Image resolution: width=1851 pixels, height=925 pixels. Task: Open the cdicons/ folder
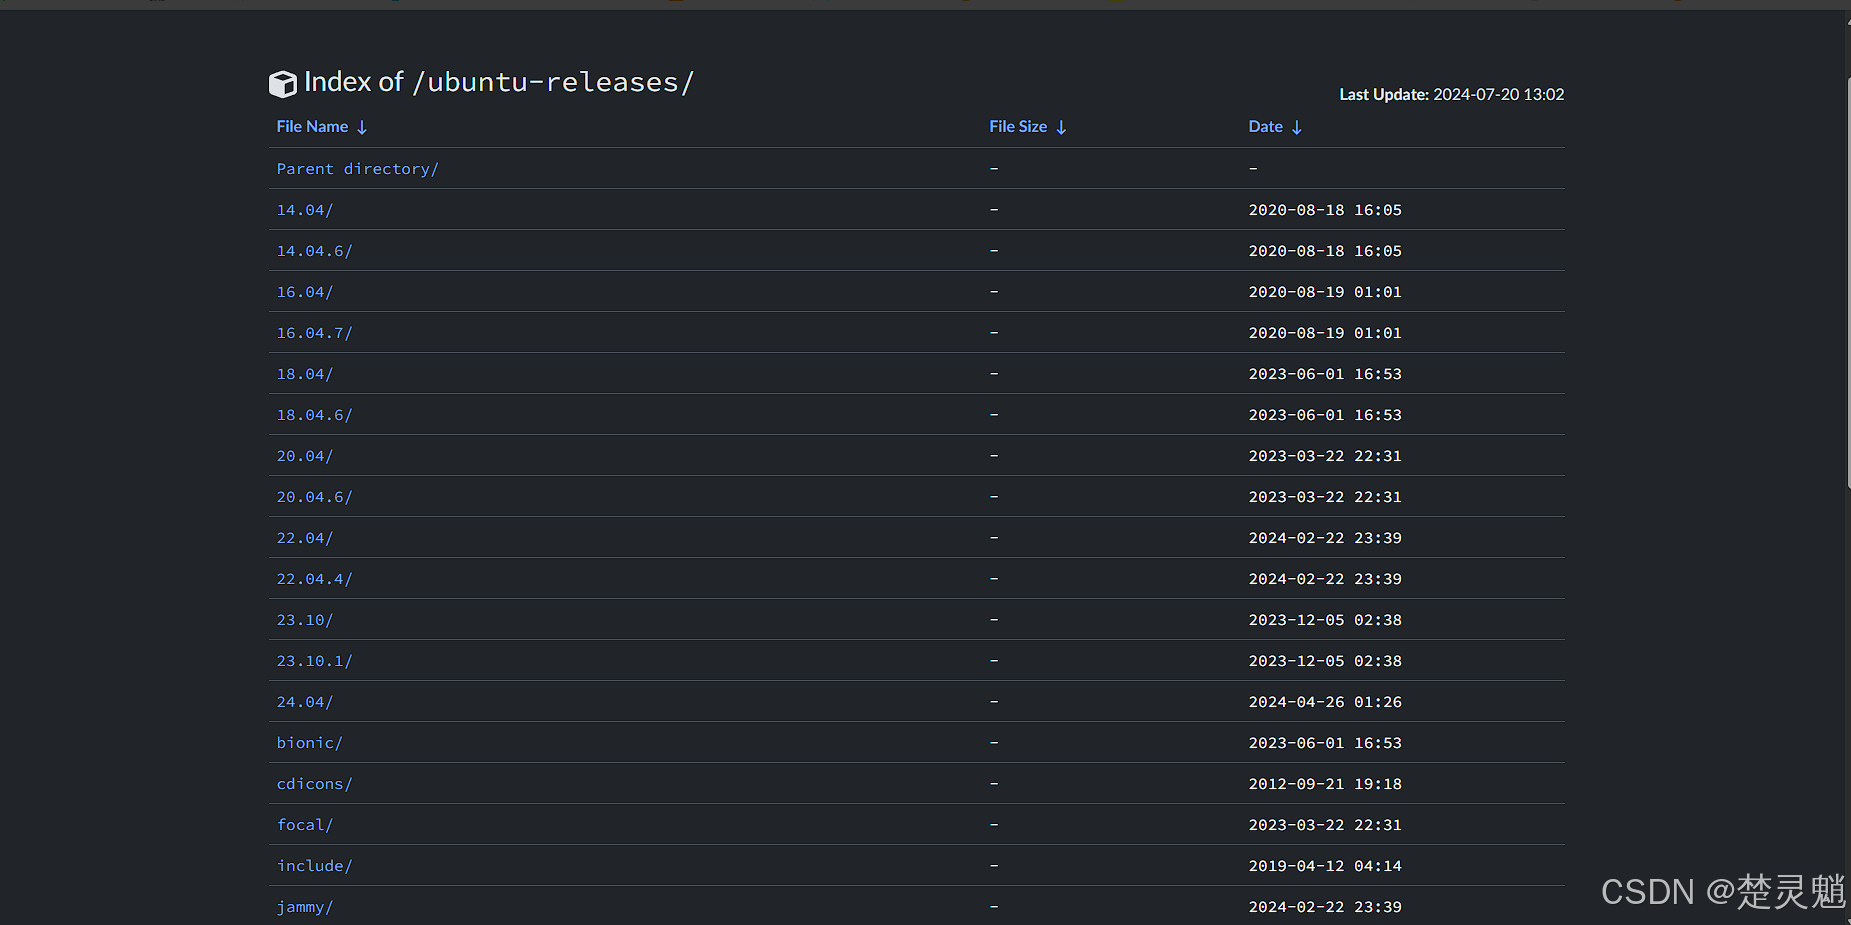tap(314, 784)
